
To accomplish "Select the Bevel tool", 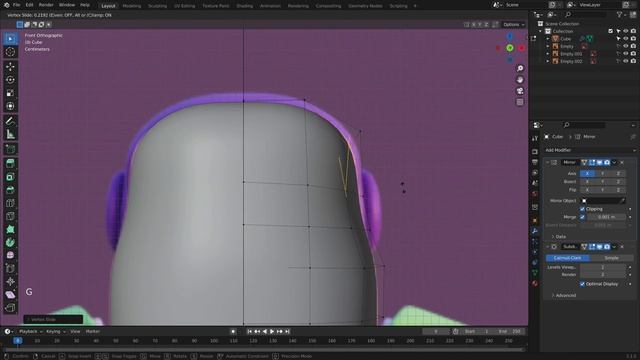I will 10,190.
